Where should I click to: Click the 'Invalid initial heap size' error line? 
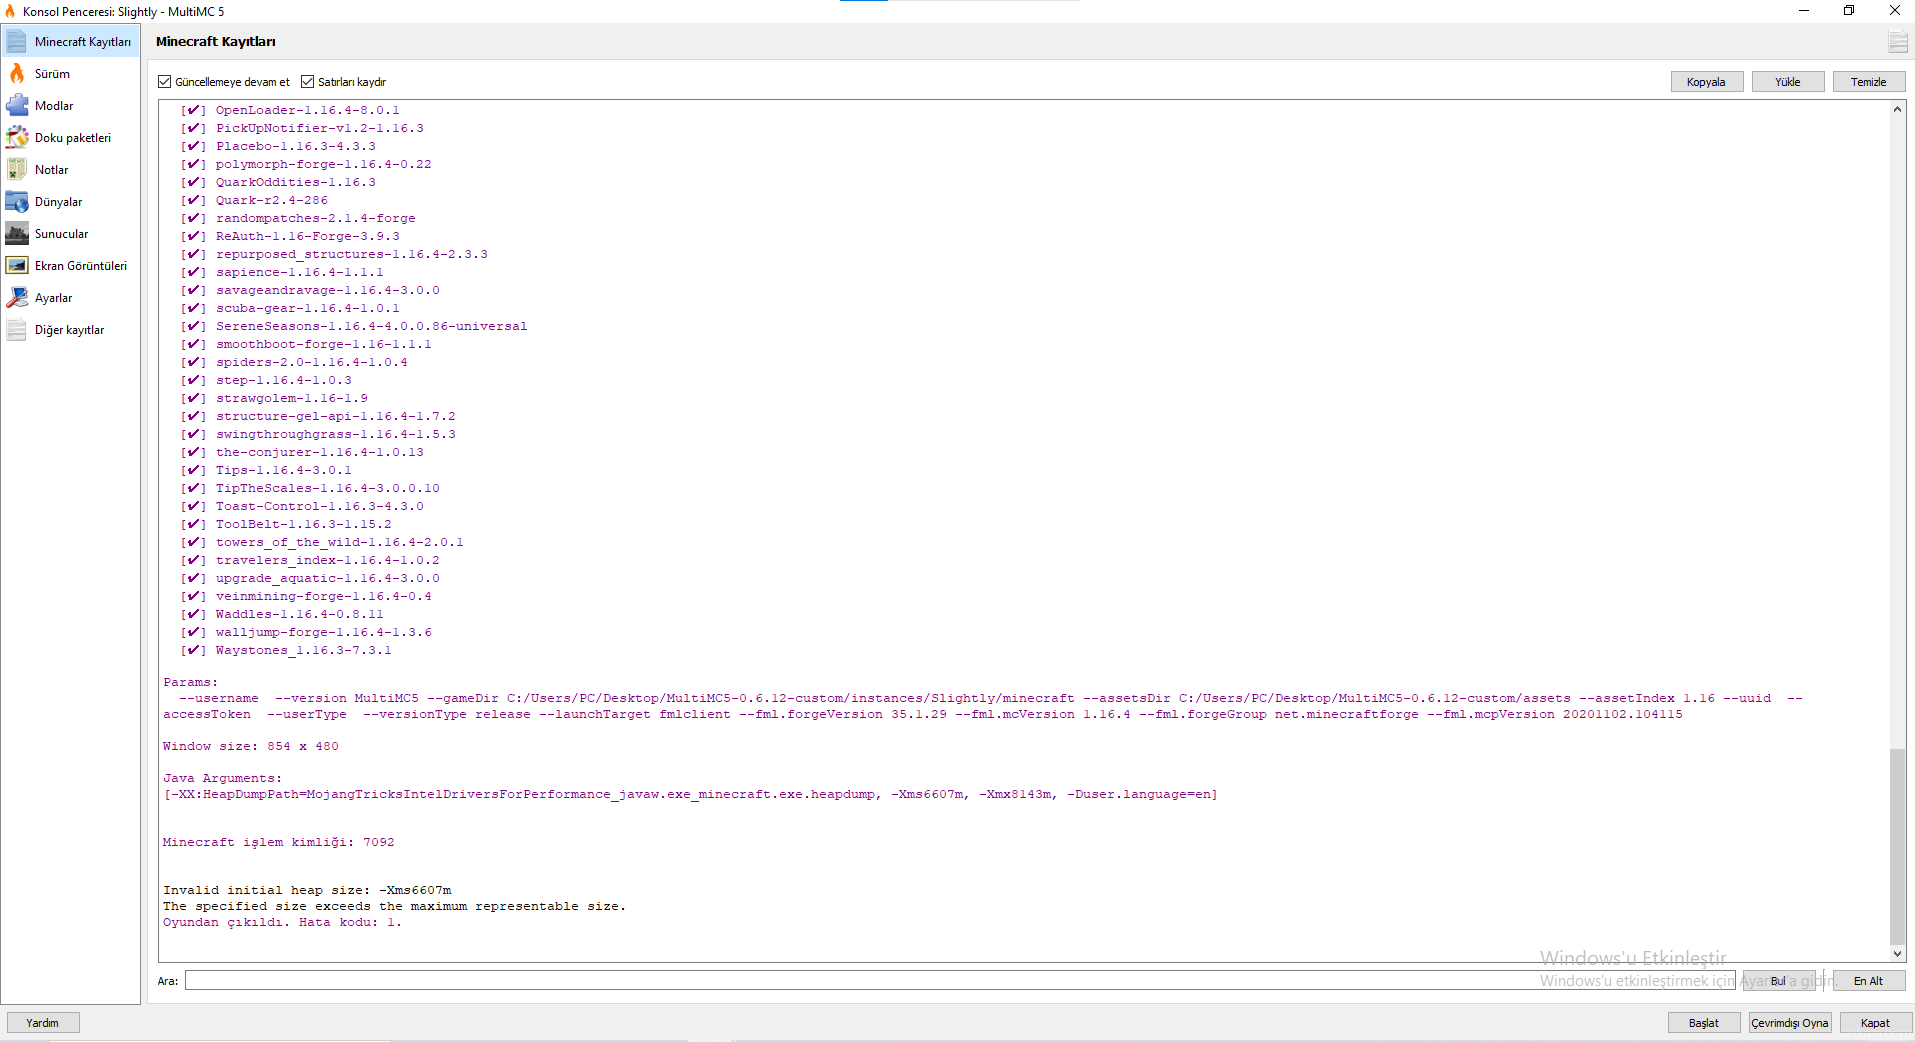point(307,890)
